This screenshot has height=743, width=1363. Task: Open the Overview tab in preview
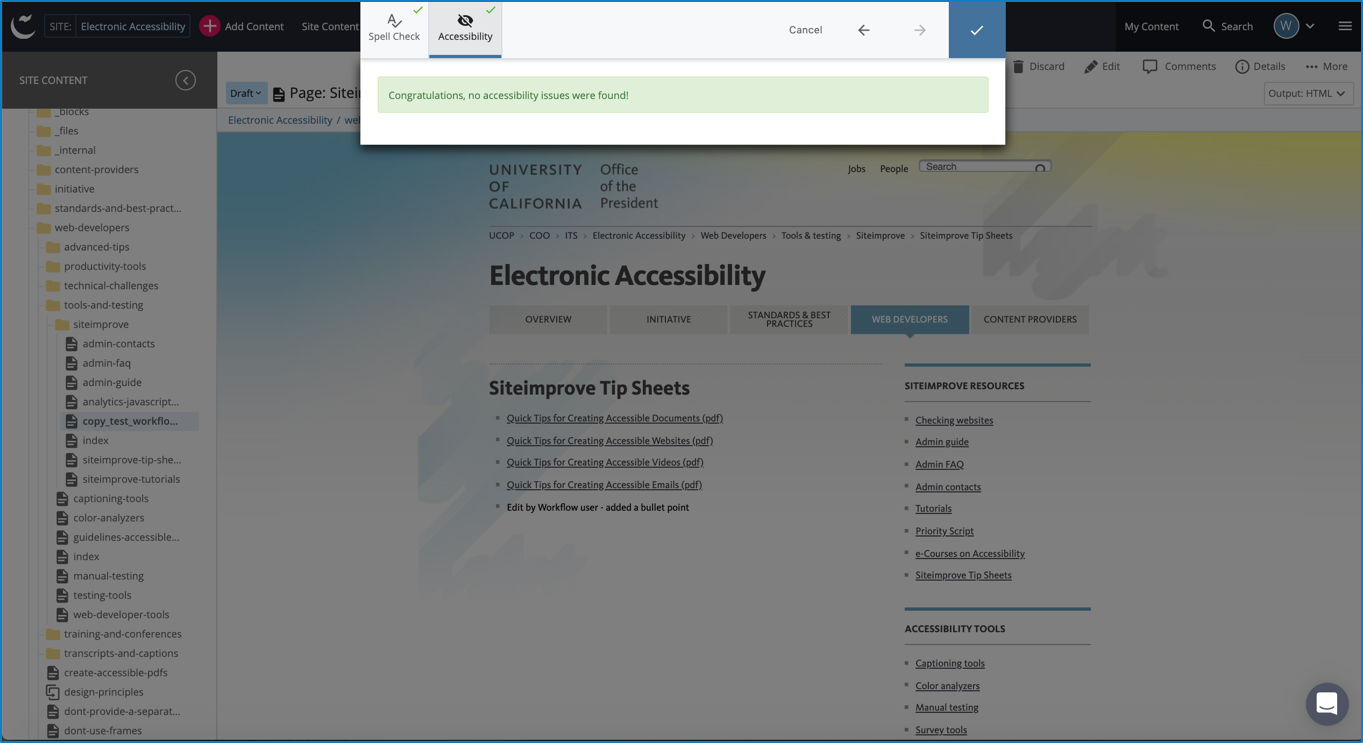pyautogui.click(x=548, y=320)
